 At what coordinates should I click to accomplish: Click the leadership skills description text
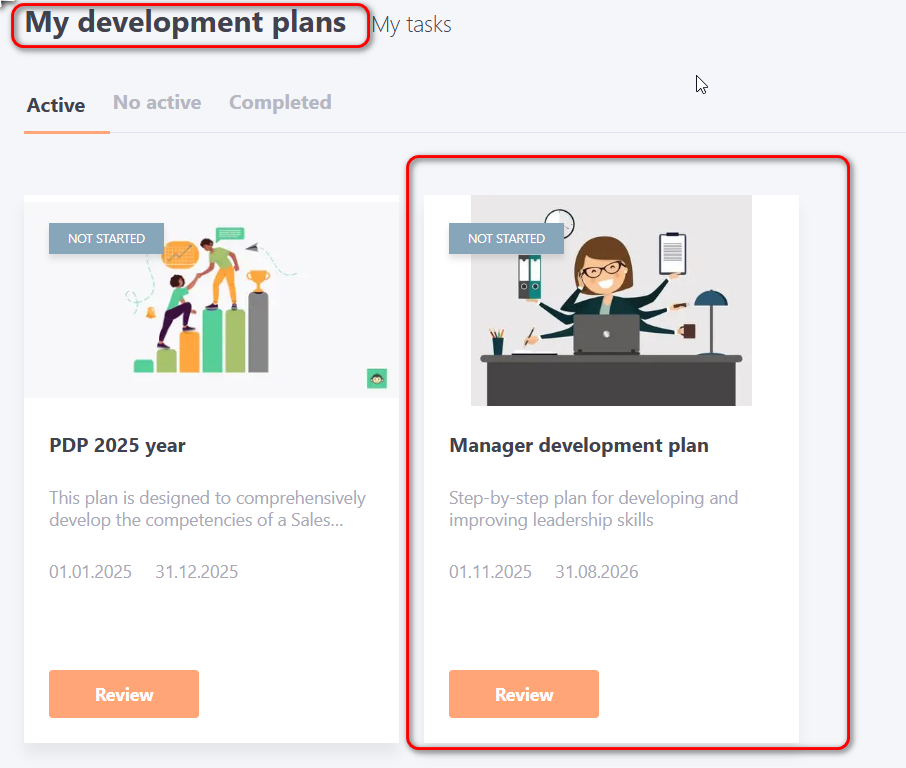pos(593,509)
